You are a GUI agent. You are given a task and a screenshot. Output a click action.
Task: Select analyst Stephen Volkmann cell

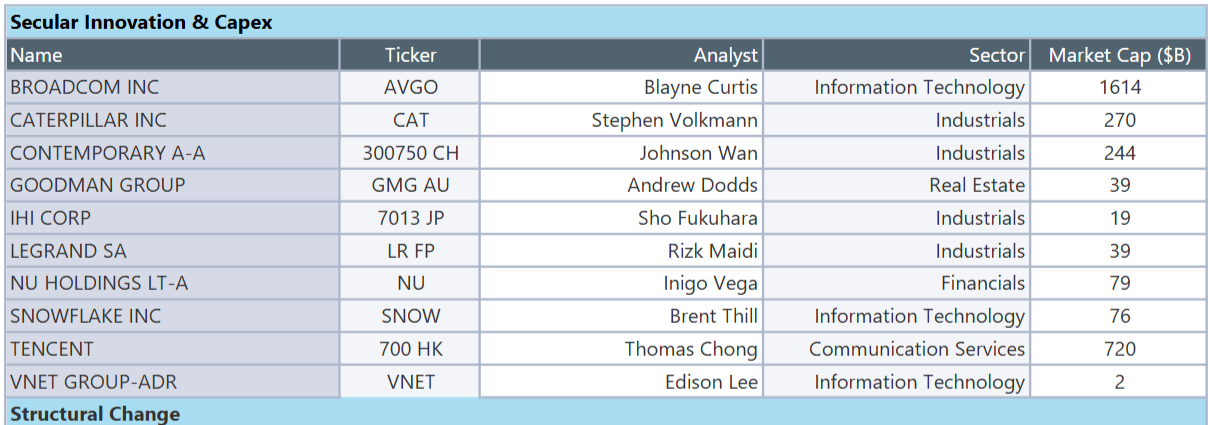tap(674, 120)
